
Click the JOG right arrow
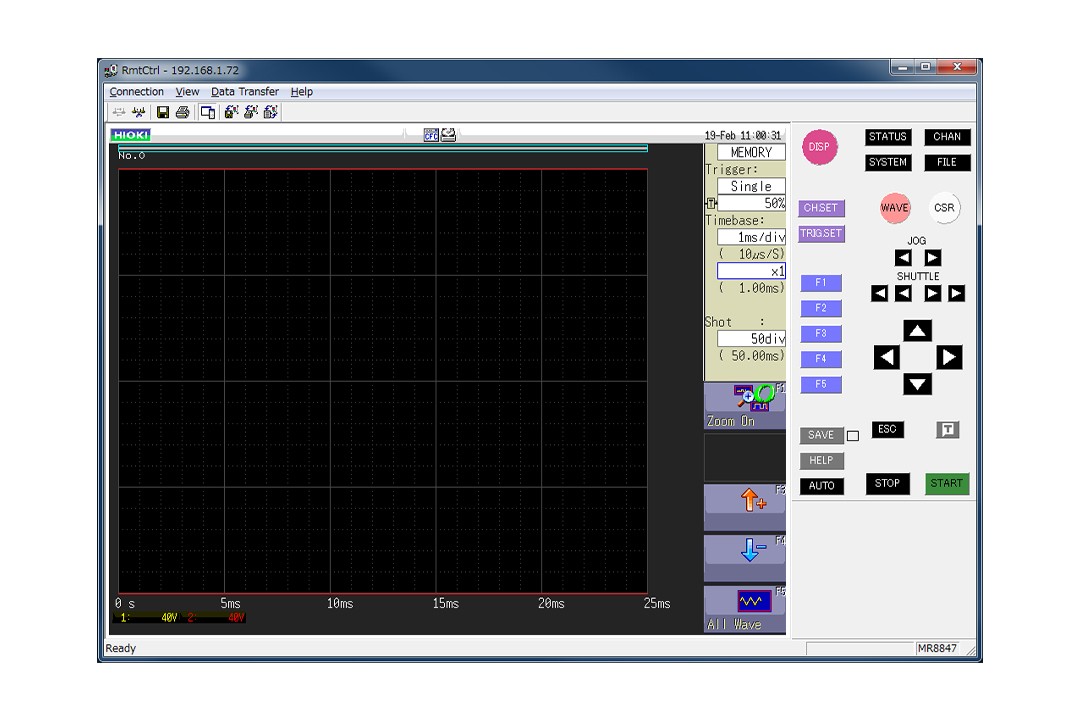pos(933,258)
